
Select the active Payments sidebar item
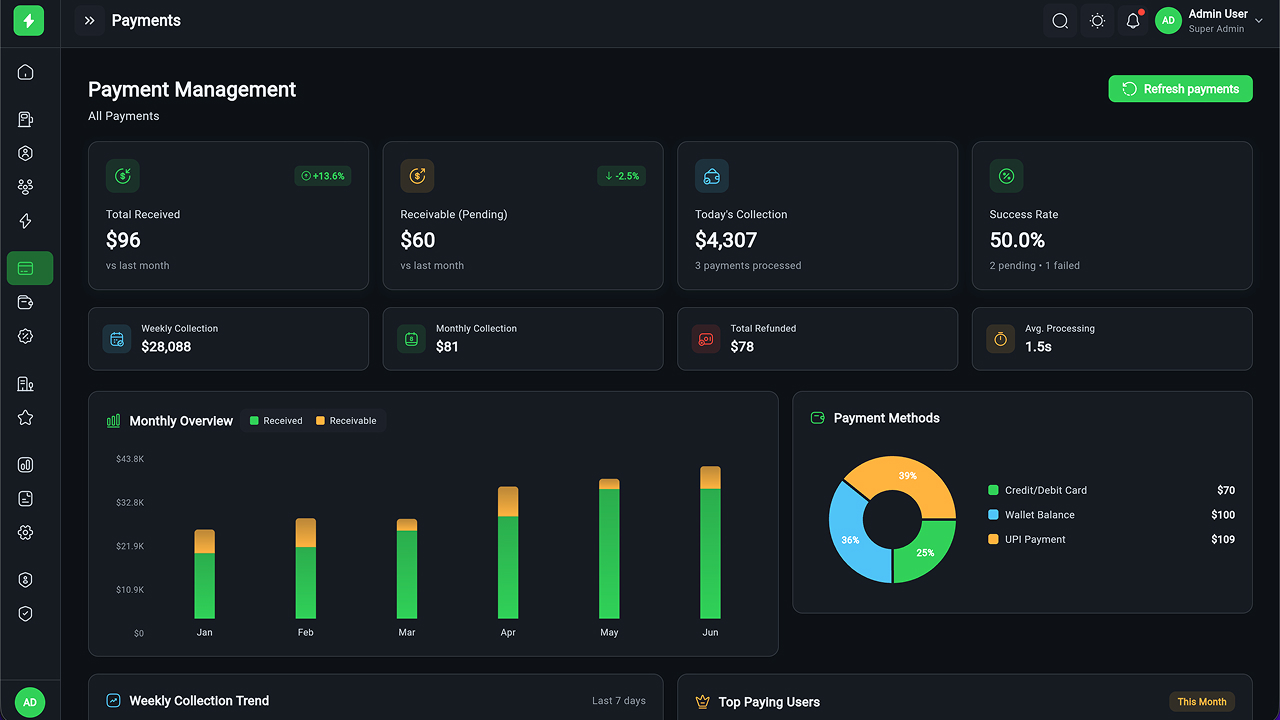tap(30, 268)
